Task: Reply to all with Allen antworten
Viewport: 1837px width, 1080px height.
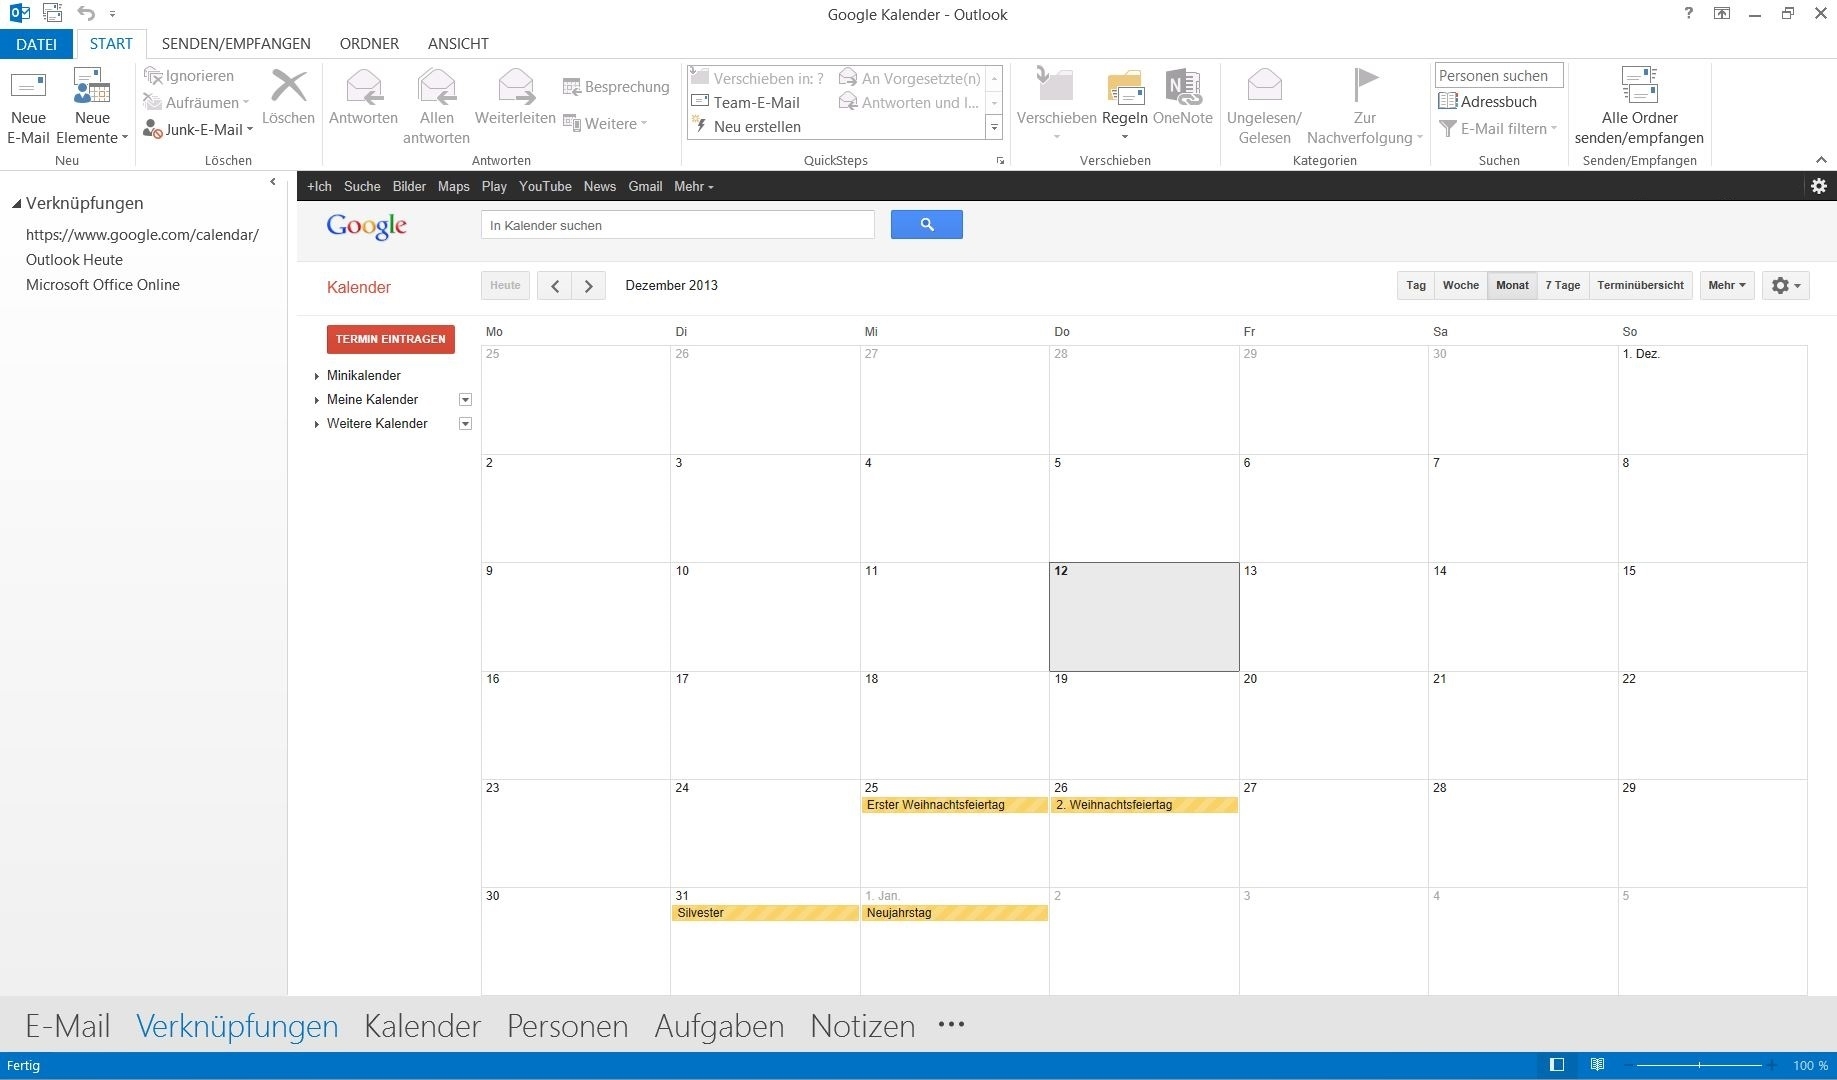Action: click(436, 107)
